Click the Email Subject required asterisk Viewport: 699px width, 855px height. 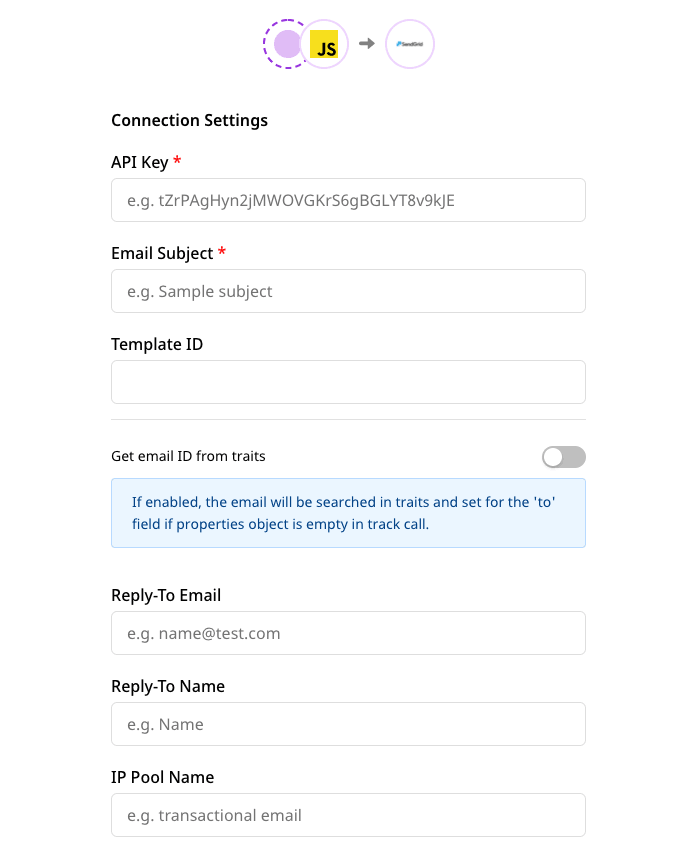(x=223, y=253)
